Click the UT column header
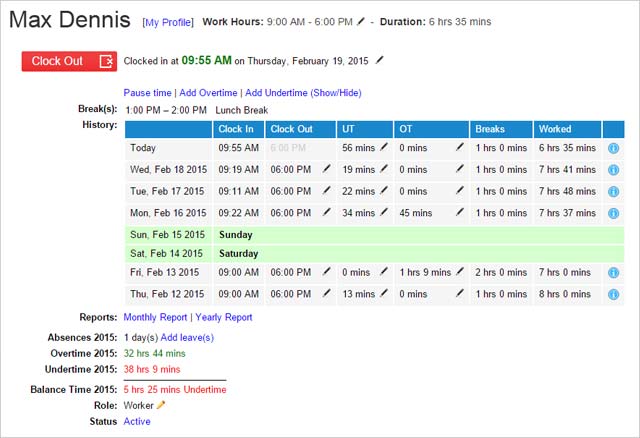Screen dimensions: 640x438 coord(365,129)
